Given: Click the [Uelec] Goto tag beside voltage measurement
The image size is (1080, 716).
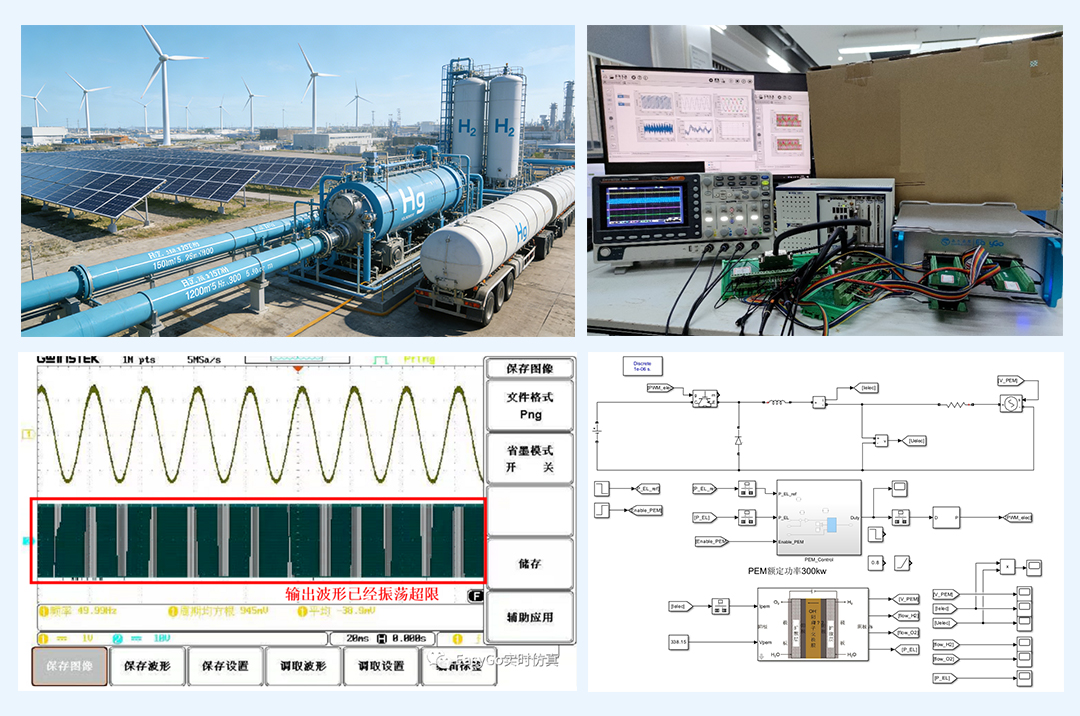Looking at the screenshot, I should click(x=917, y=441).
